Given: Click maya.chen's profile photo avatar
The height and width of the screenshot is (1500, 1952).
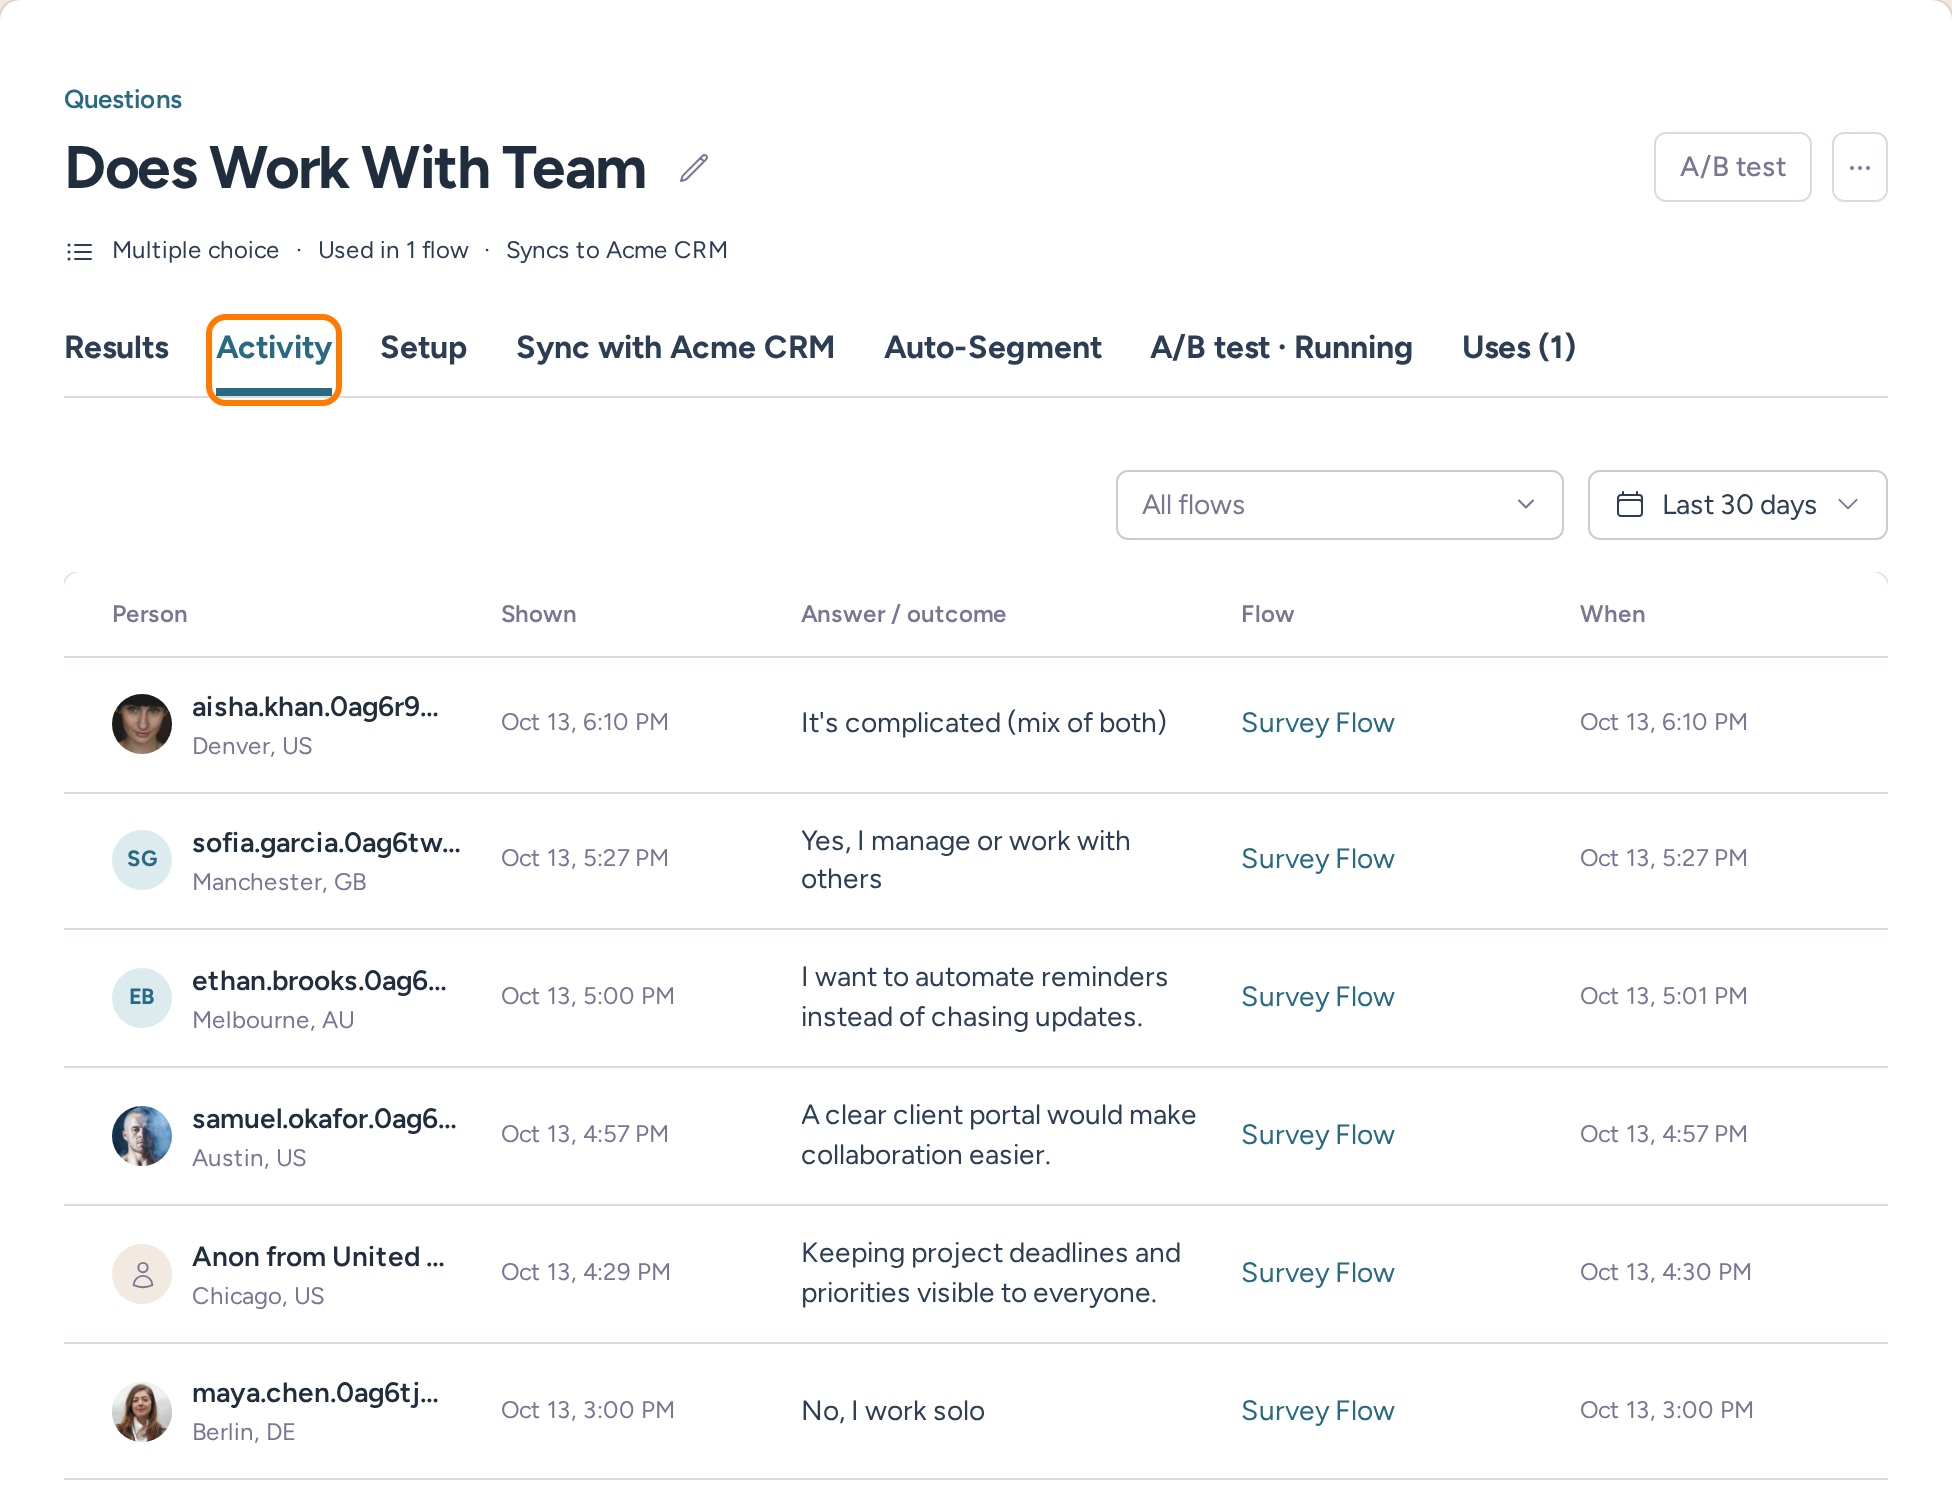Looking at the screenshot, I should click(142, 1411).
